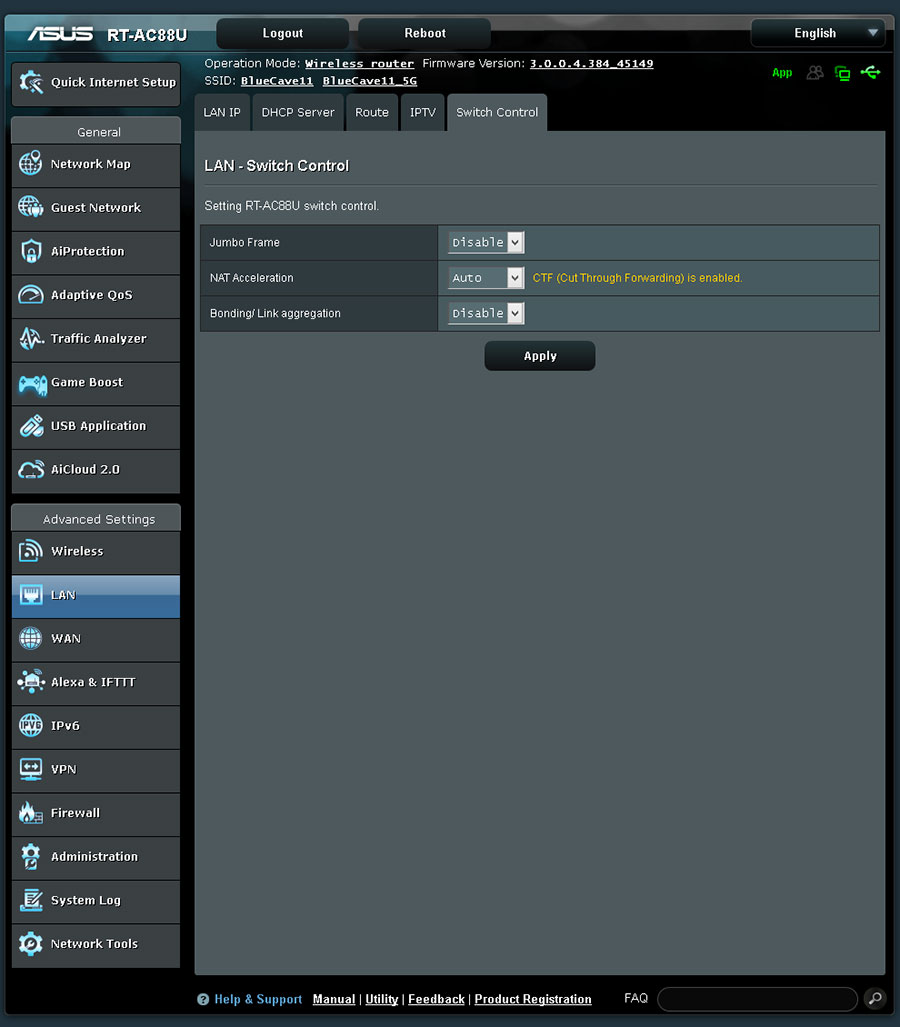Click the Bonding/ Link aggregation label
Screen dimensions: 900x1027
click(275, 313)
